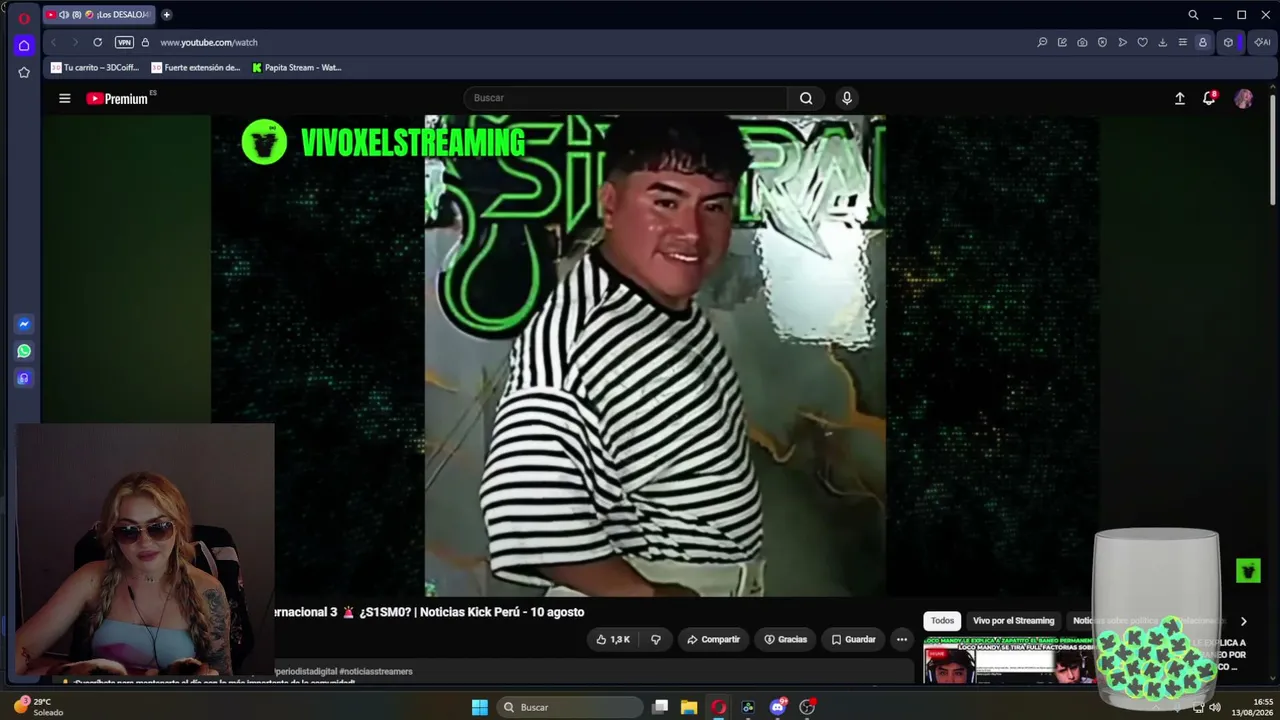Click the 'Gracias' thanks button
Image resolution: width=1280 pixels, height=720 pixels.
pos(786,639)
